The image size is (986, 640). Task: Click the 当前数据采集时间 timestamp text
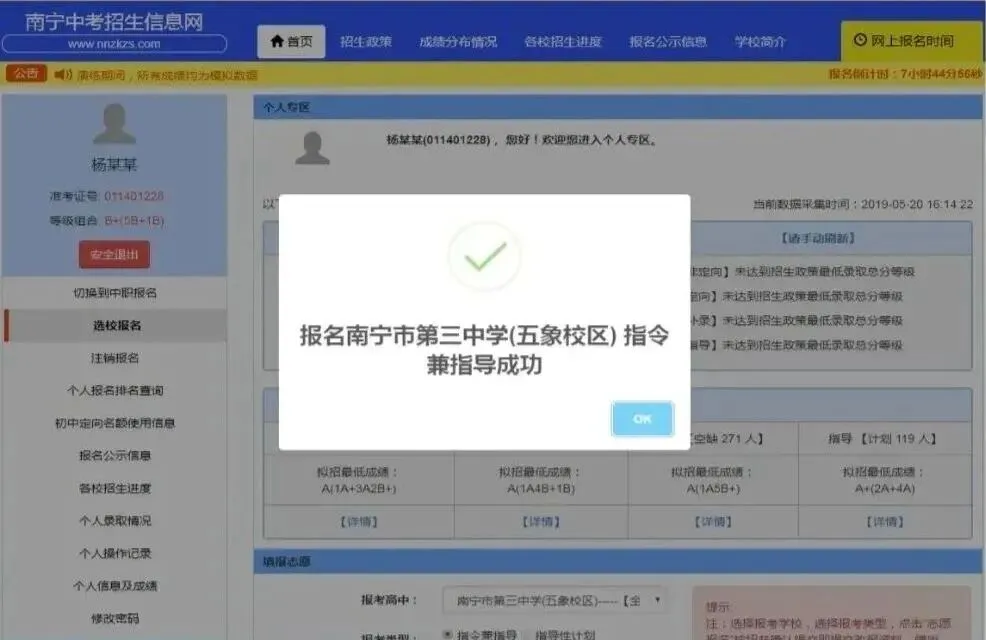coord(863,204)
